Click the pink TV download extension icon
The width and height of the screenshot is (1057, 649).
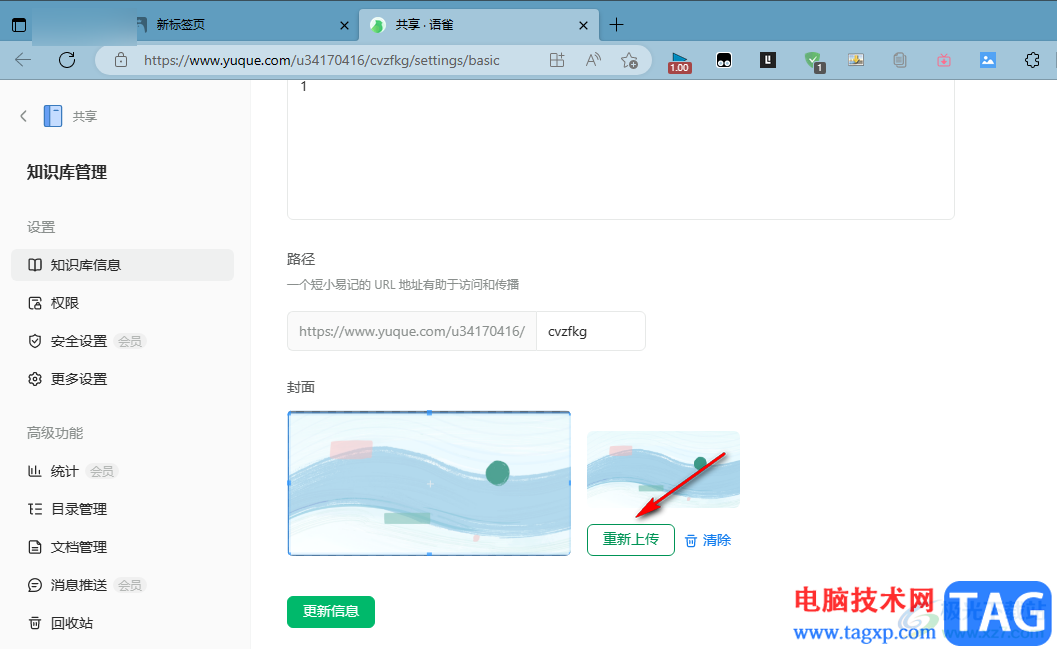pos(944,60)
